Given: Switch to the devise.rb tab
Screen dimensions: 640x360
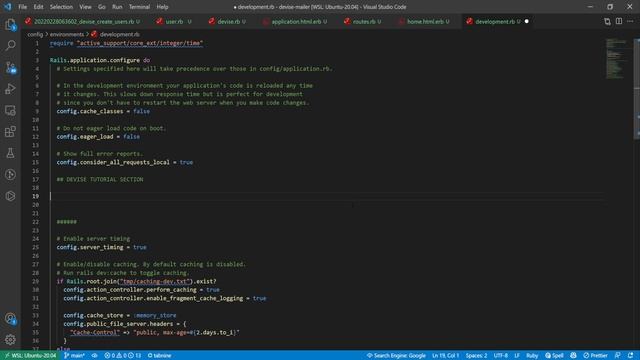Looking at the screenshot, I should point(229,21).
